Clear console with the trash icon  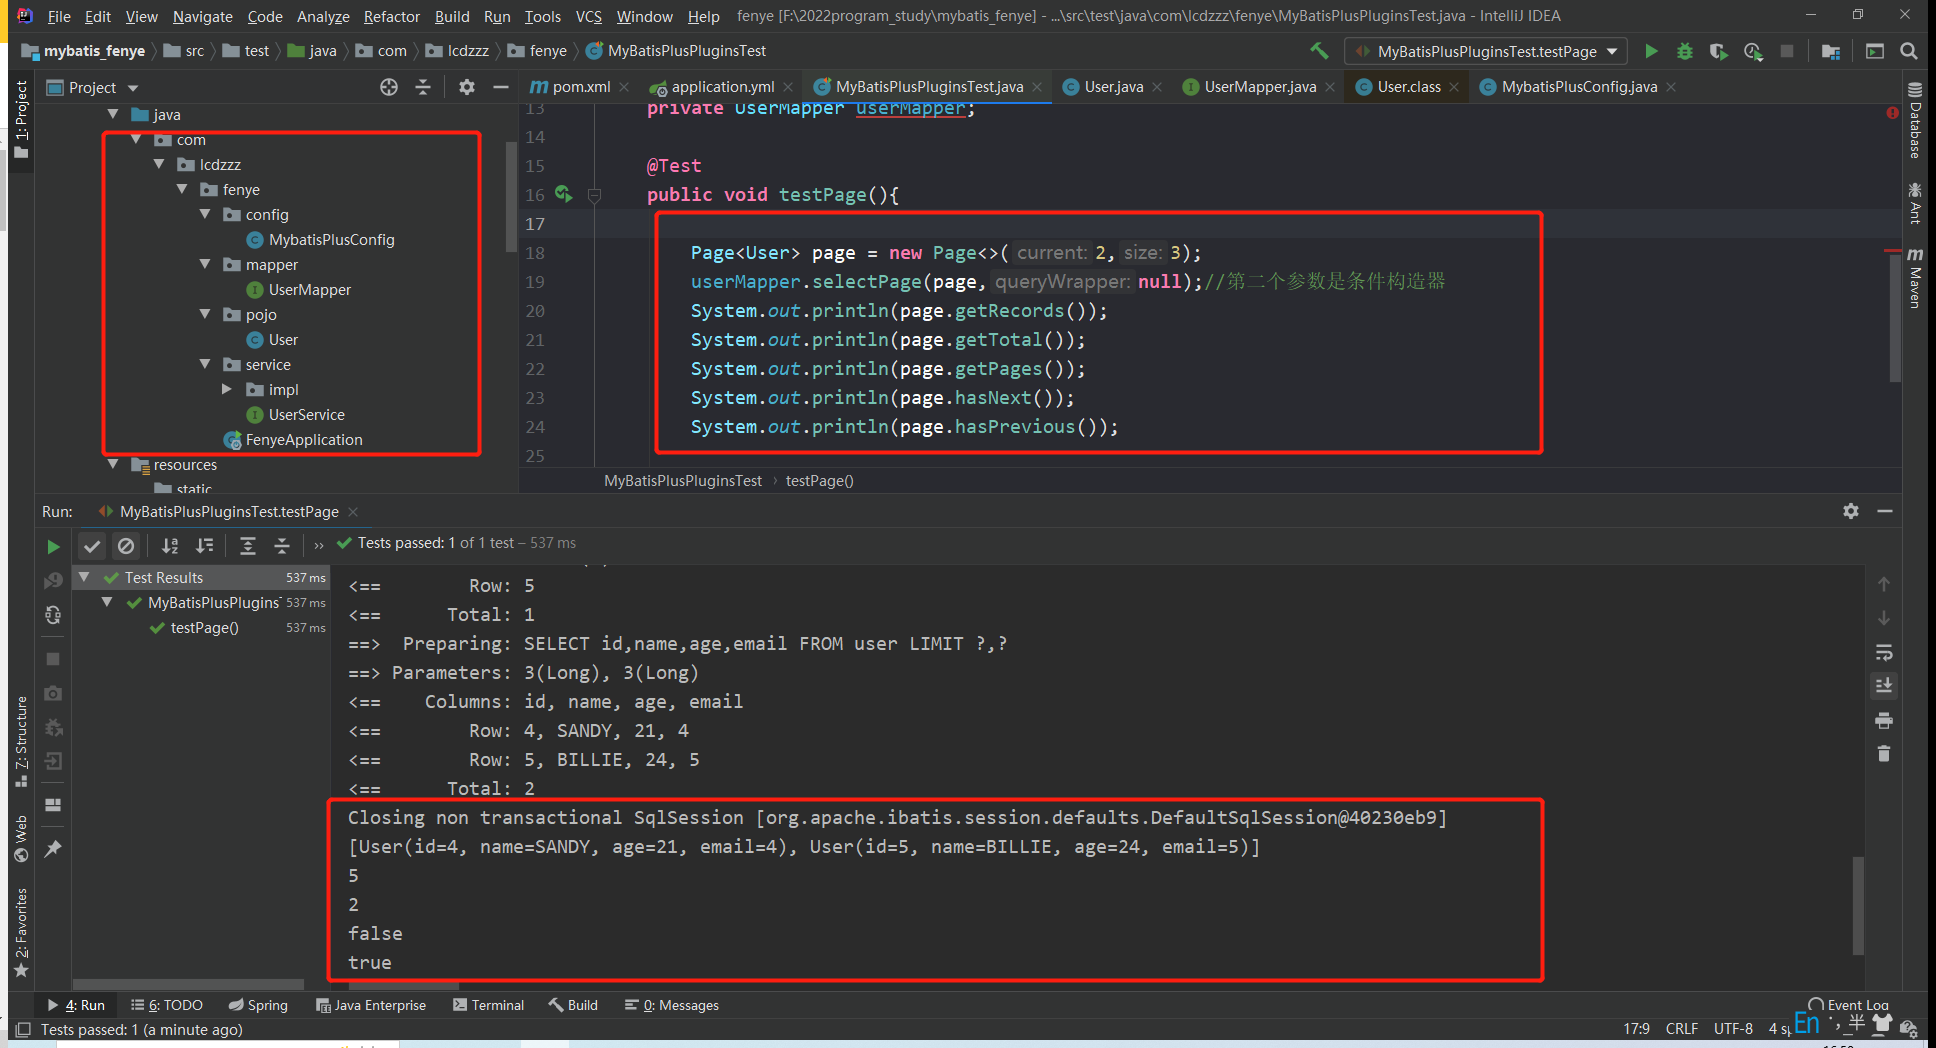pyautogui.click(x=1884, y=754)
